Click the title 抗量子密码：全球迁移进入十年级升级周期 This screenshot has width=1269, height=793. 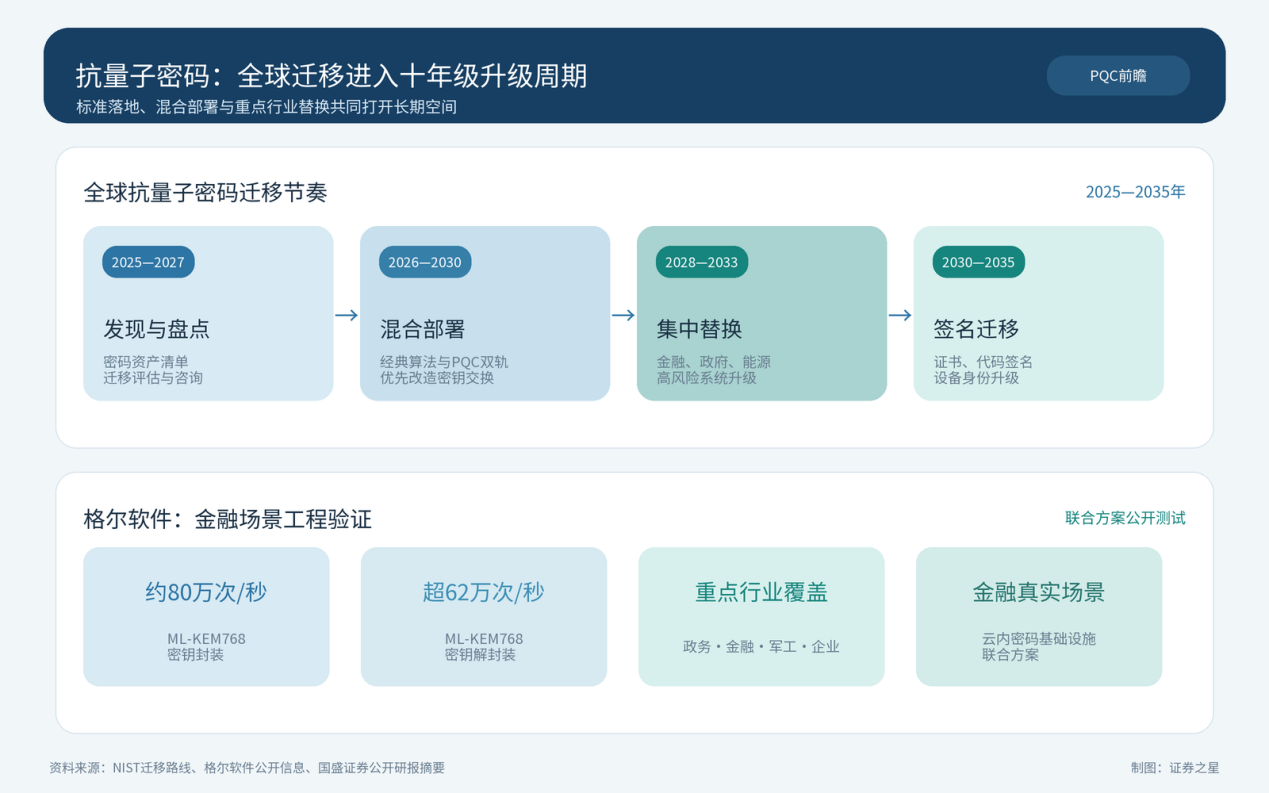(332, 76)
